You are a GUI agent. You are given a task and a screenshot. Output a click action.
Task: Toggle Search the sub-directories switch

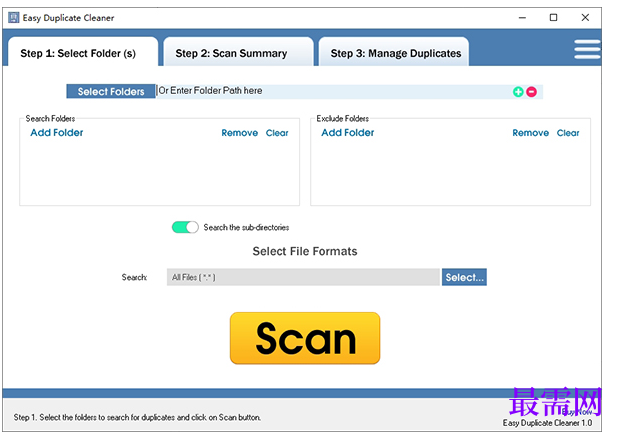(185, 227)
